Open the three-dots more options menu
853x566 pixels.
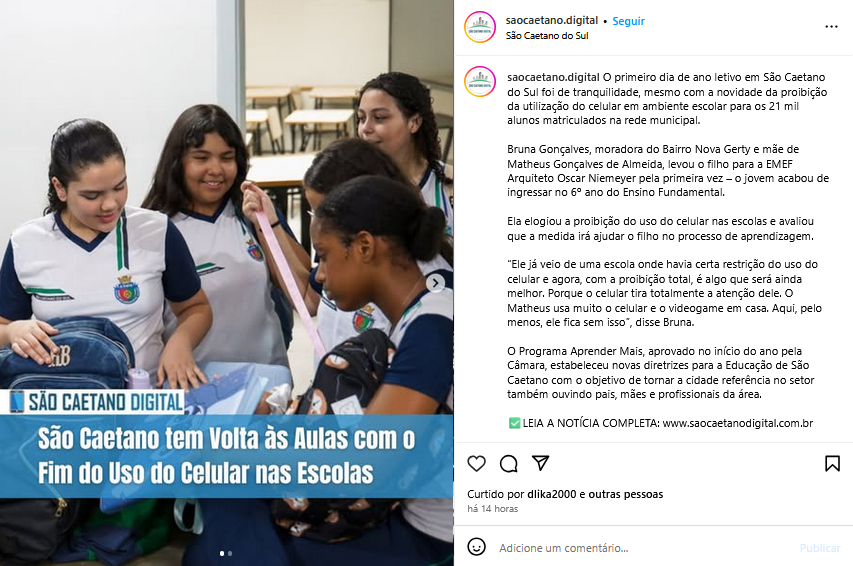tap(831, 27)
